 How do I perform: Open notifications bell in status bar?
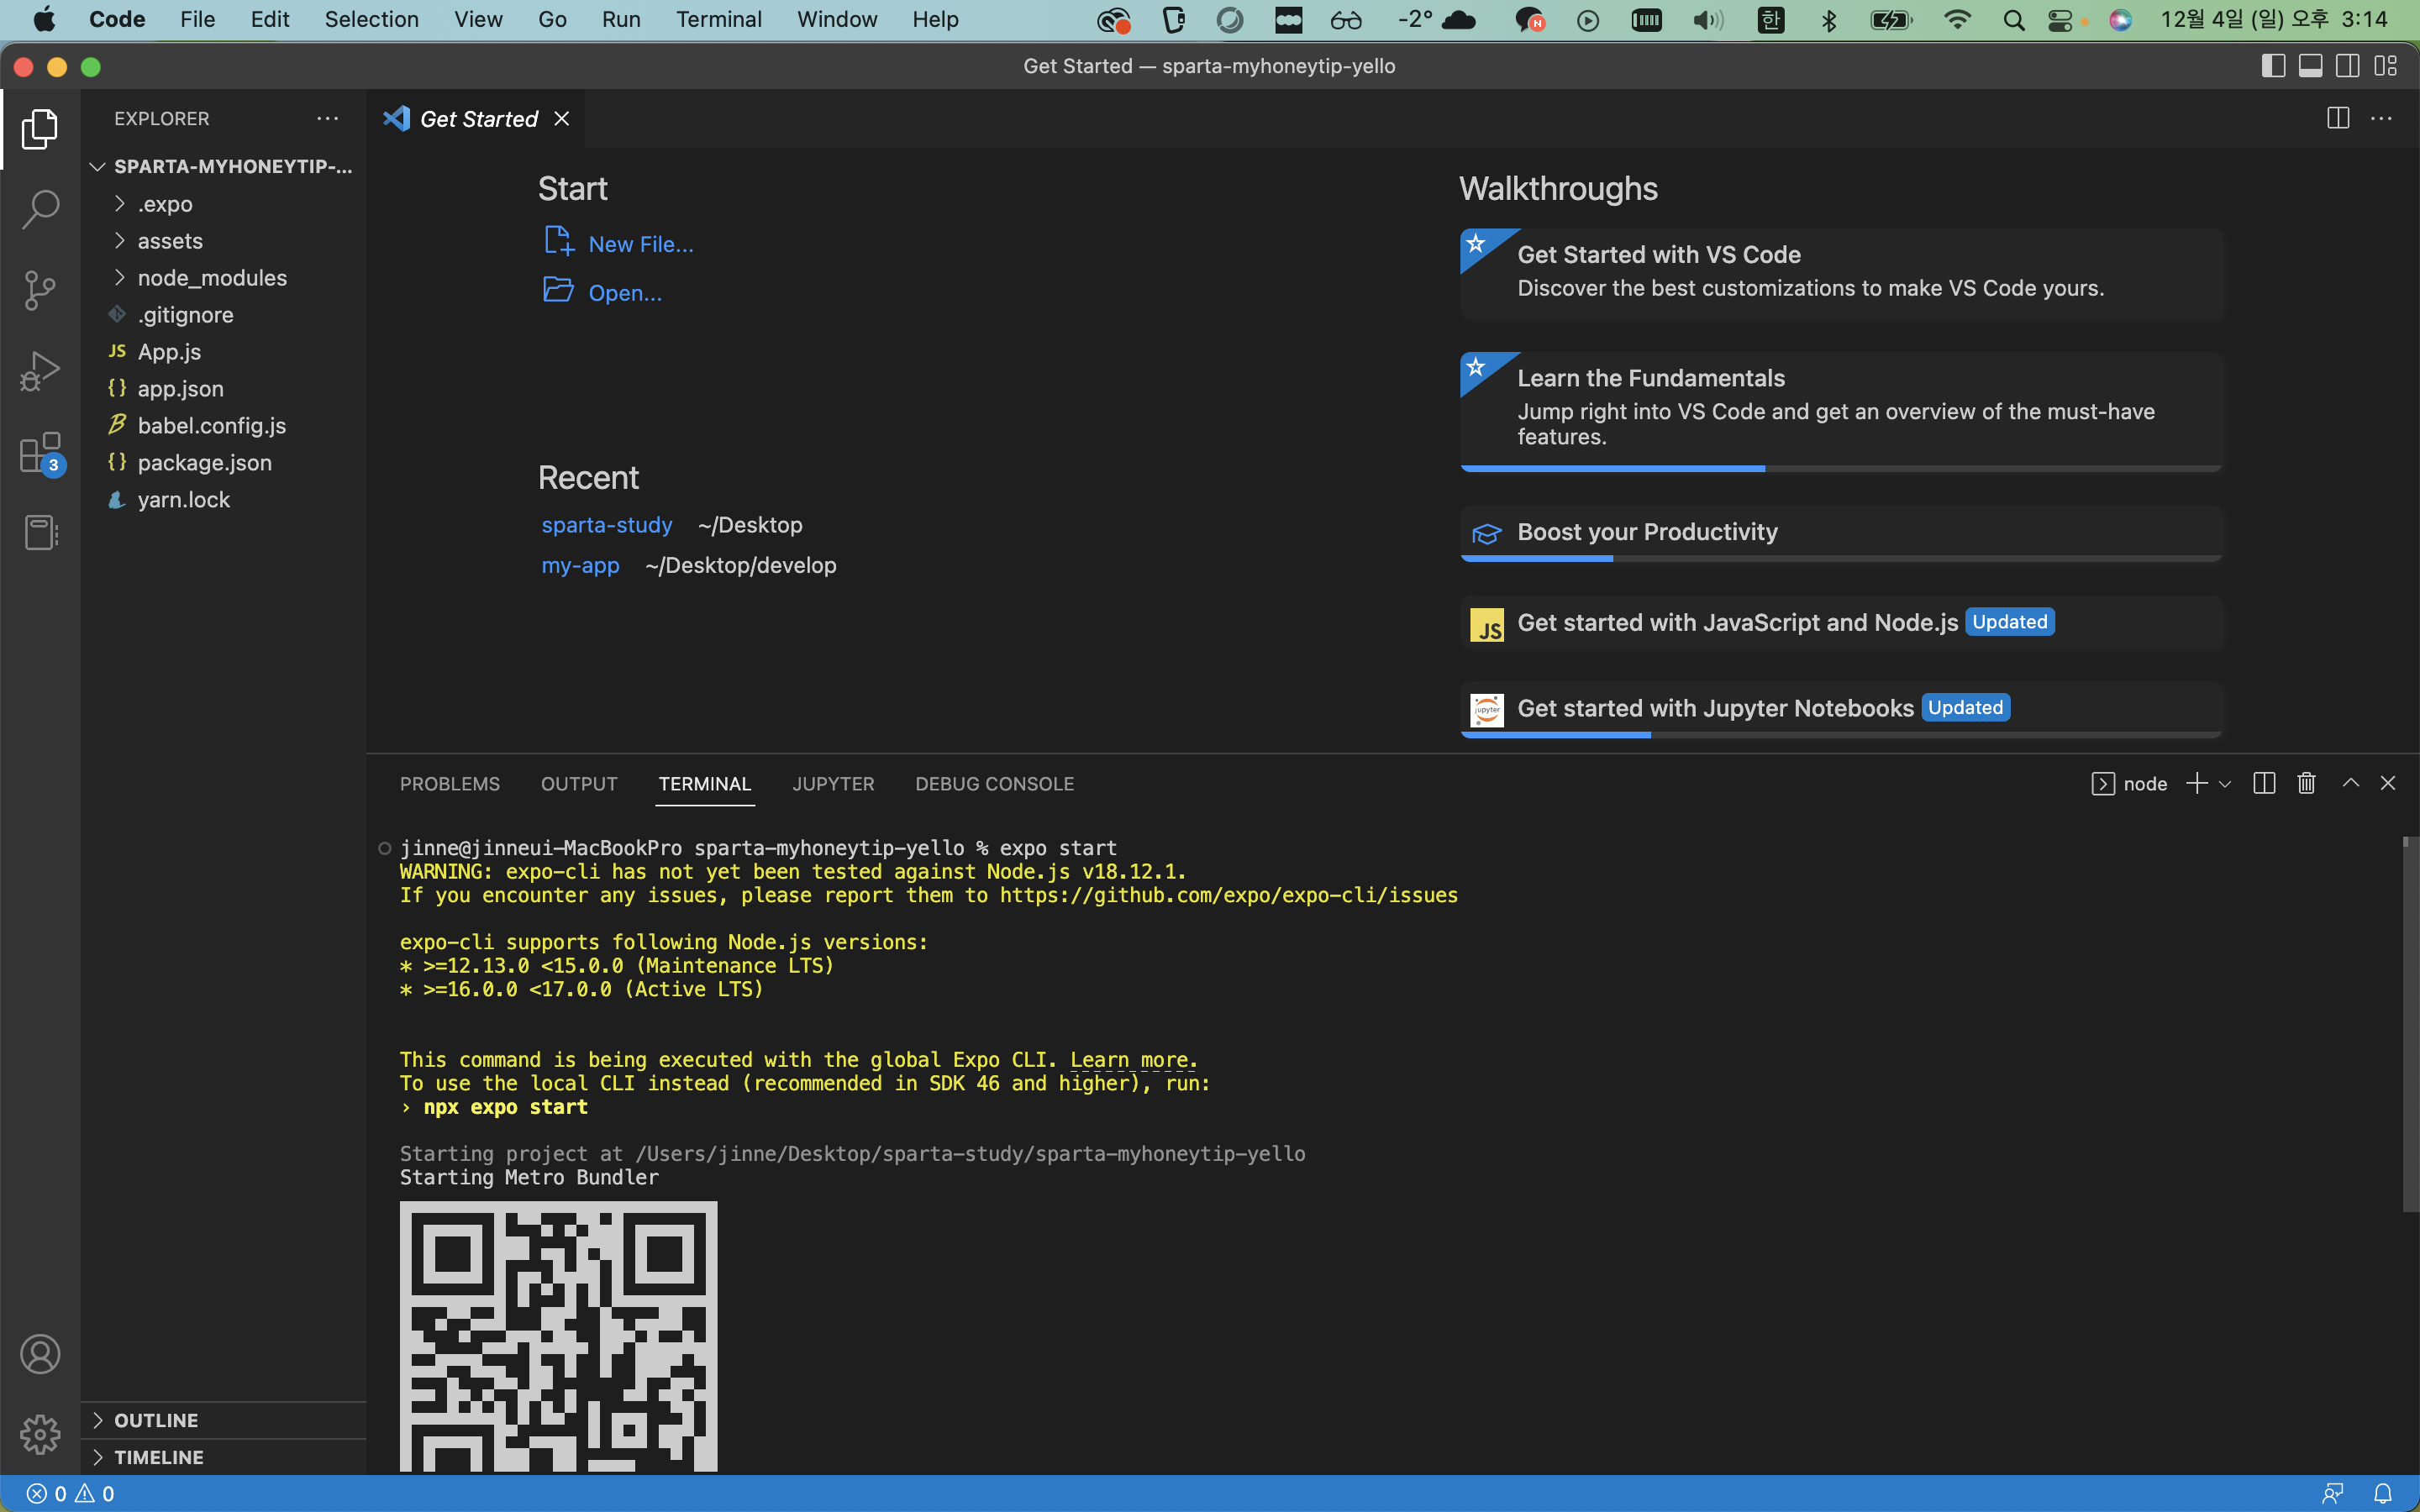2383,1493
